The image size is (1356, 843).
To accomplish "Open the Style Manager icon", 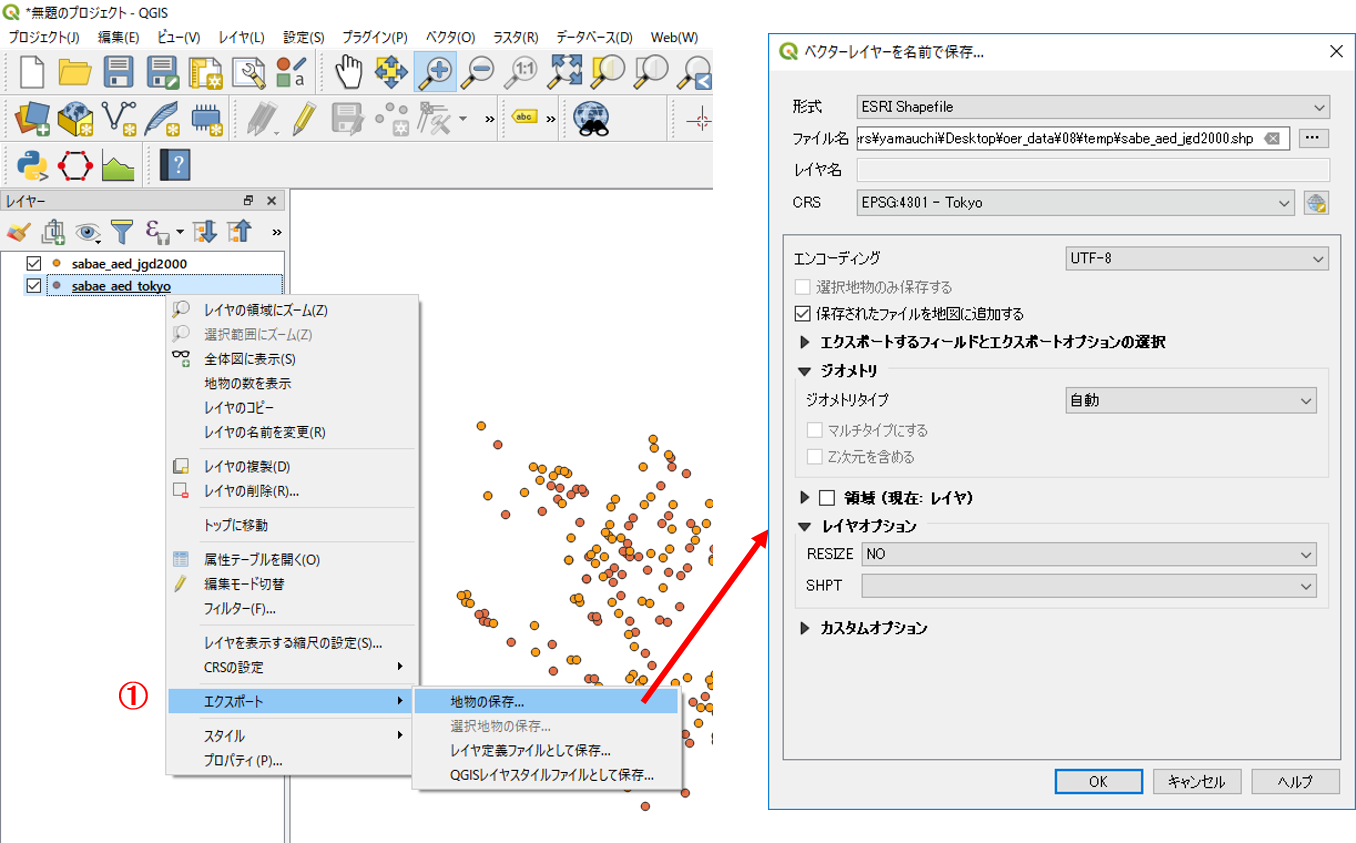I will (291, 72).
